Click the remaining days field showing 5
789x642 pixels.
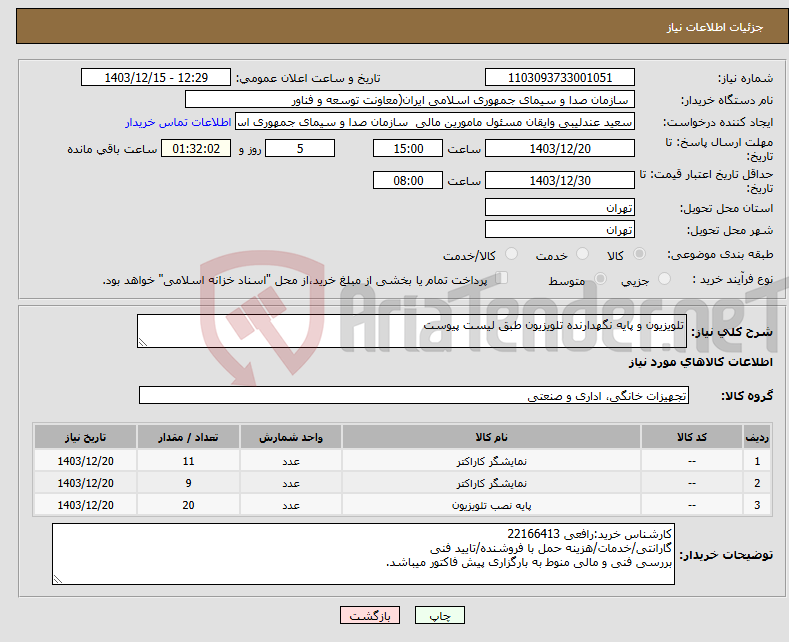coord(300,148)
